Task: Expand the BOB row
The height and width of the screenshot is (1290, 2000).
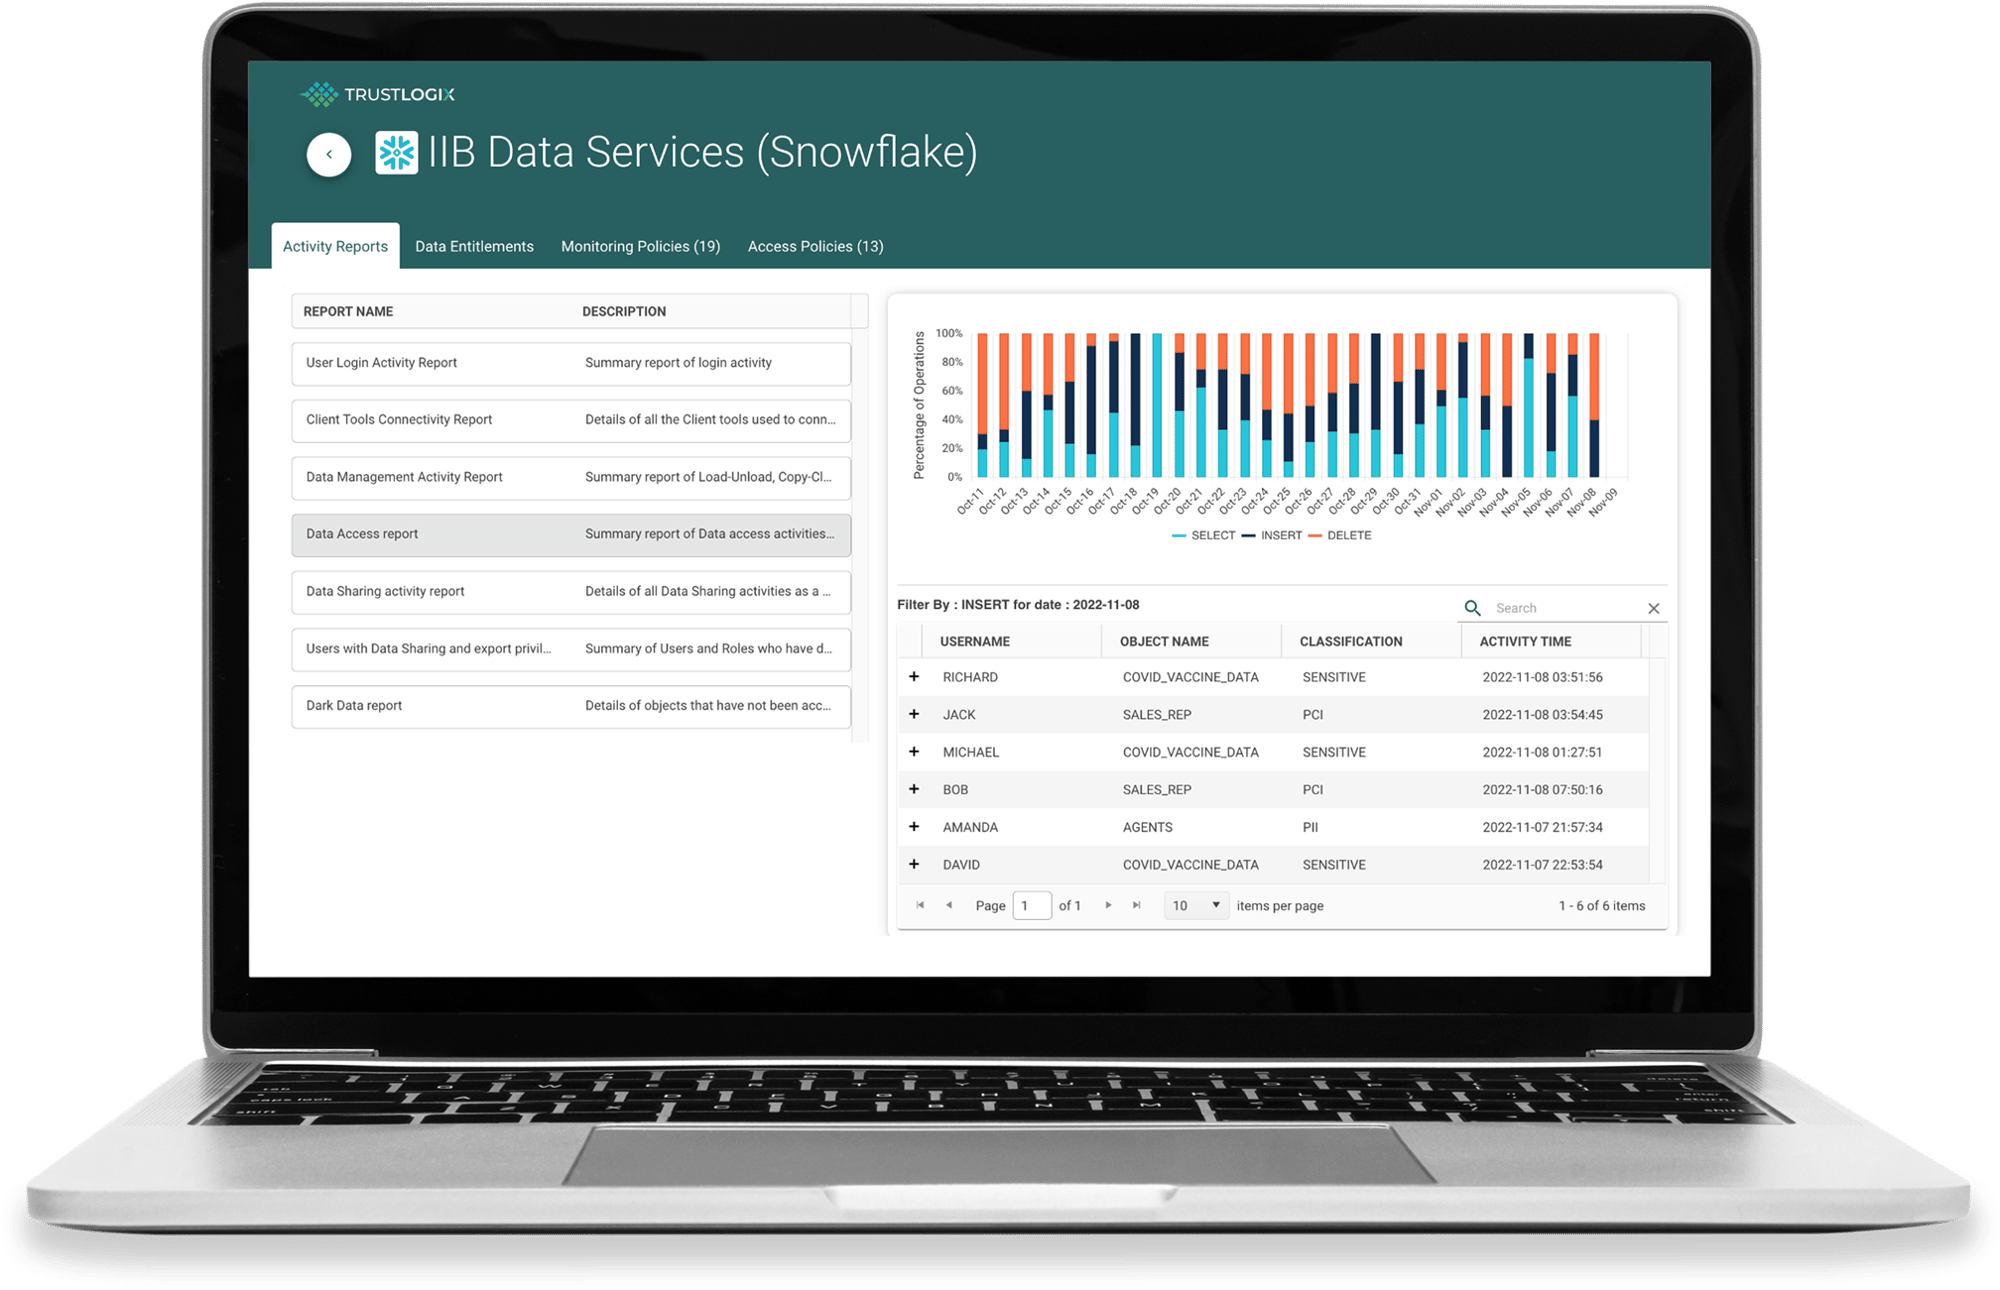Action: [x=914, y=789]
